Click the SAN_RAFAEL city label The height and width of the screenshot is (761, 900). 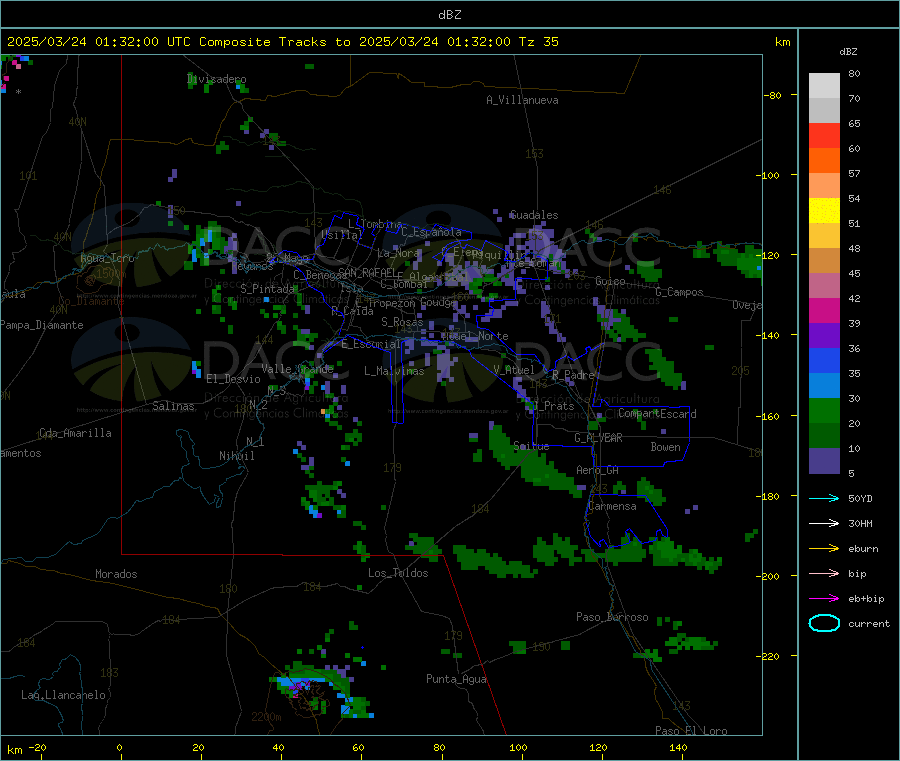point(366,272)
